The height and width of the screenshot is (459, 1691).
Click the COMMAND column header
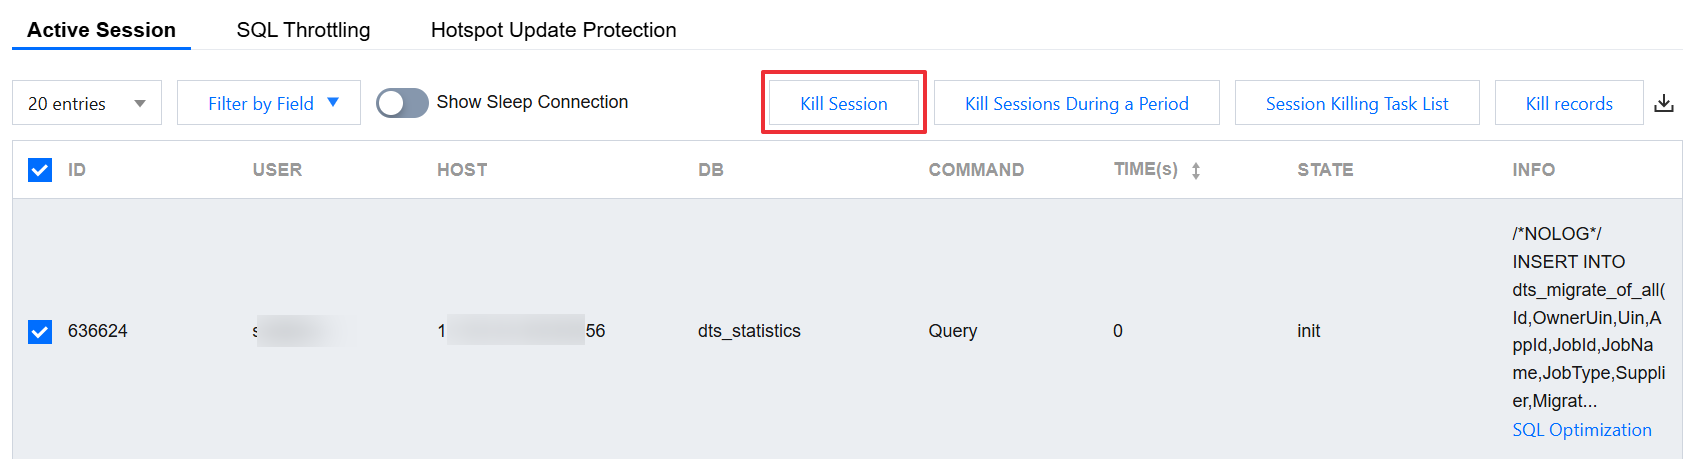click(x=976, y=170)
